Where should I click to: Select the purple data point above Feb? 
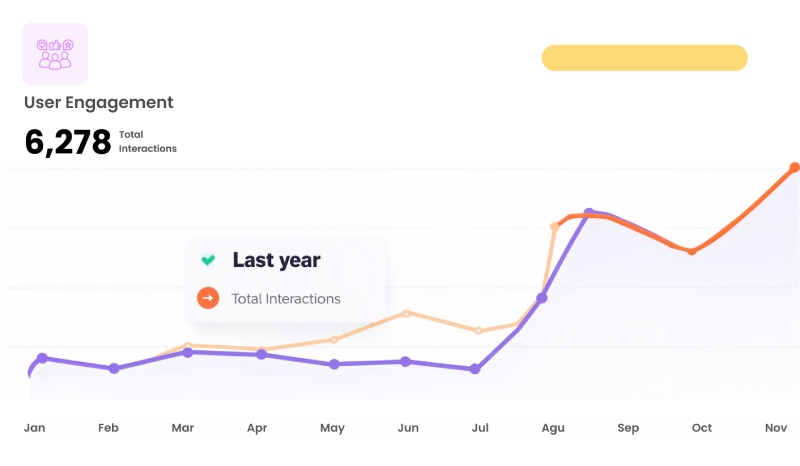pyautogui.click(x=114, y=368)
